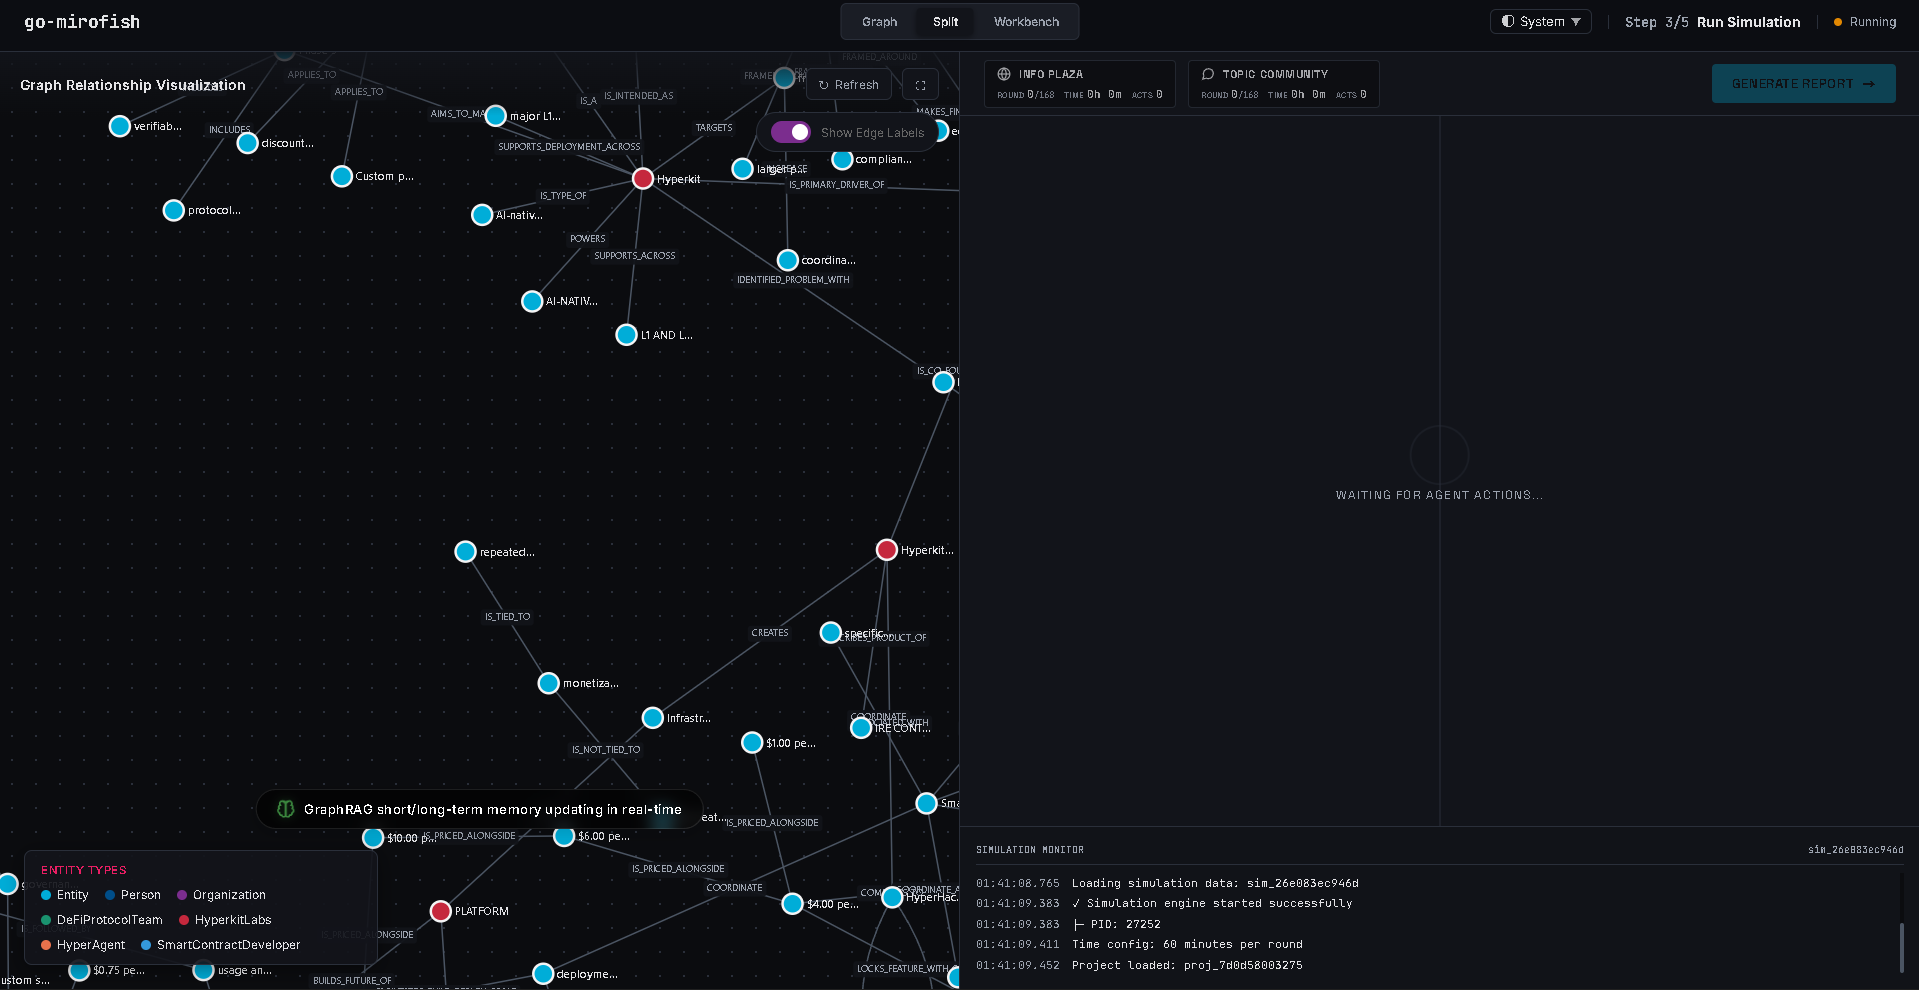The image size is (1919, 990).
Task: Select the major L1... node
Action: click(x=496, y=116)
